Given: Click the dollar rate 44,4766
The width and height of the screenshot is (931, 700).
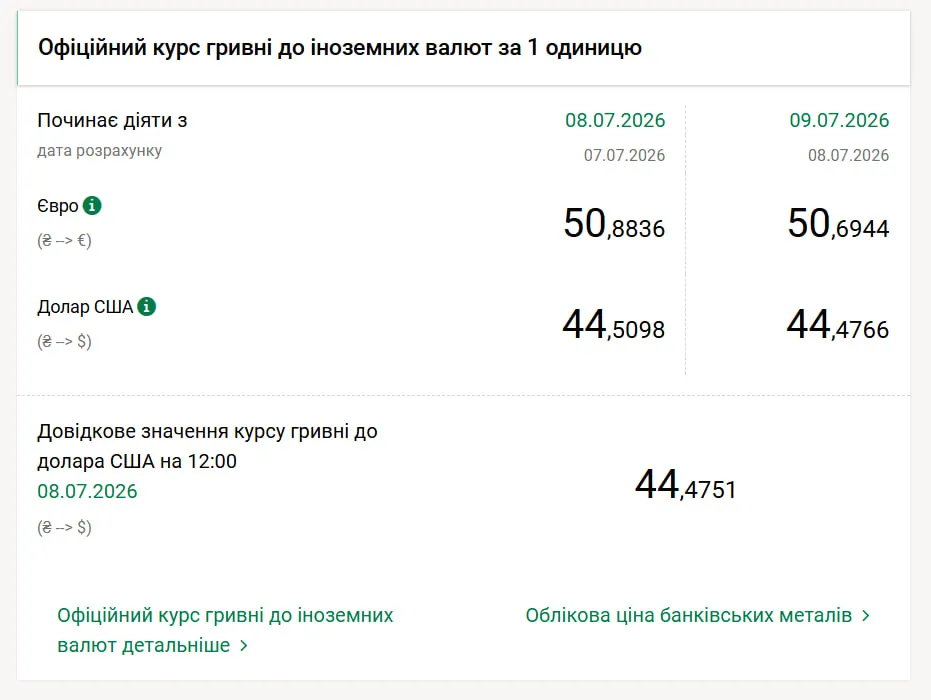Looking at the screenshot, I should 838,325.
